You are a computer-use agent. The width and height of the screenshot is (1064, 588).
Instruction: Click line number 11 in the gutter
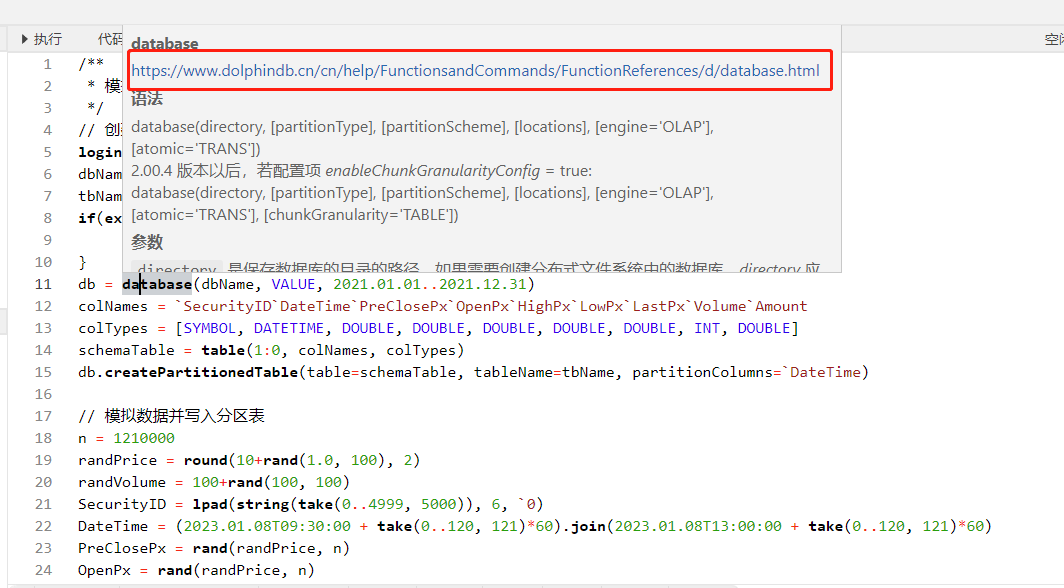click(x=42, y=284)
